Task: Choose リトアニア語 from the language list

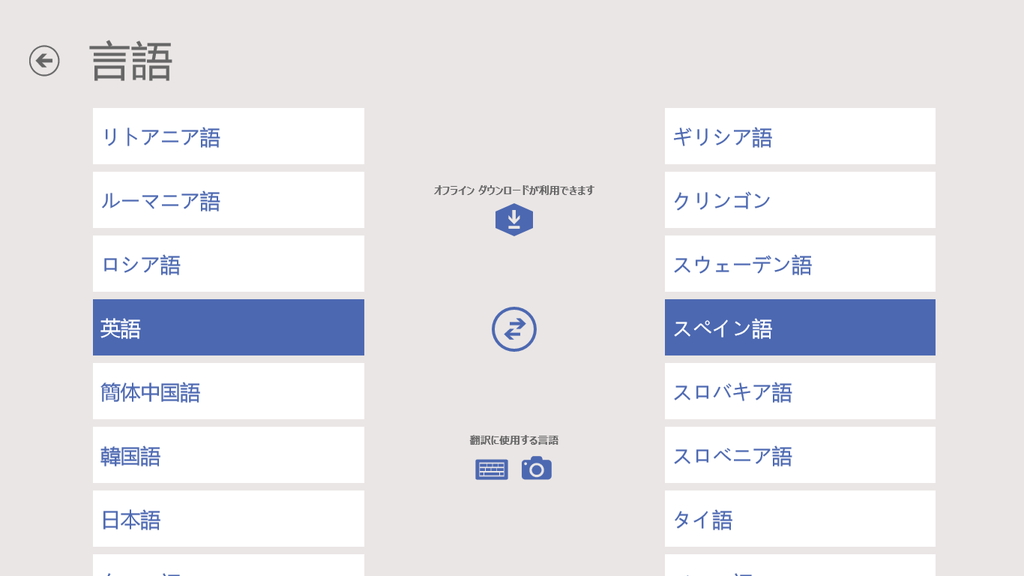Action: click(228, 136)
